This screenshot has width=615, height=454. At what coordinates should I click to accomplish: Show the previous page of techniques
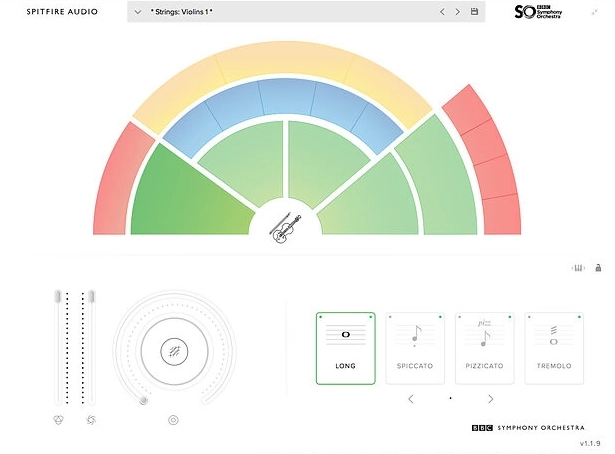pyautogui.click(x=410, y=399)
